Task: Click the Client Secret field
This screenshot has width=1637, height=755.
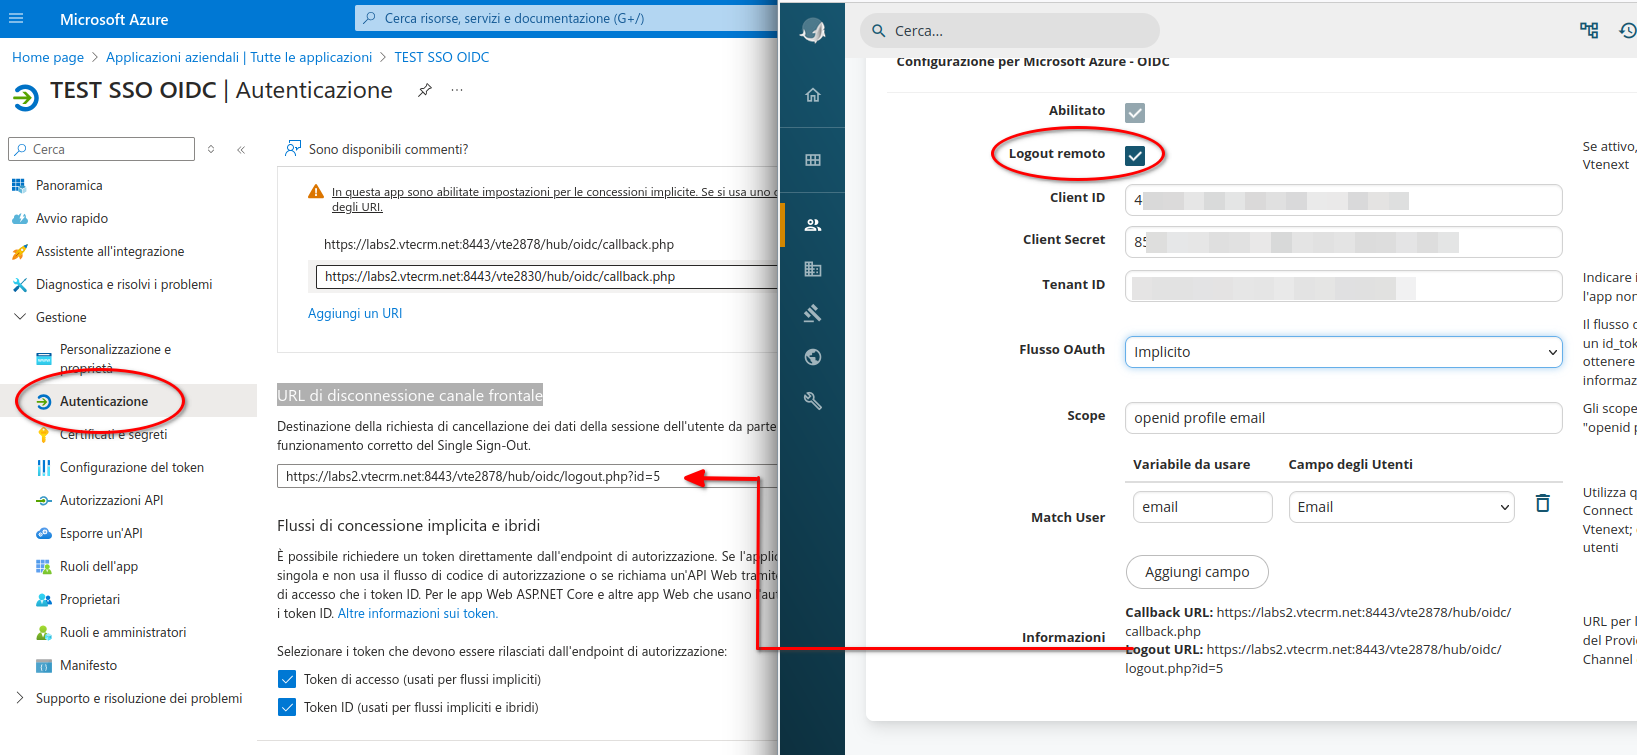Action: 1343,242
